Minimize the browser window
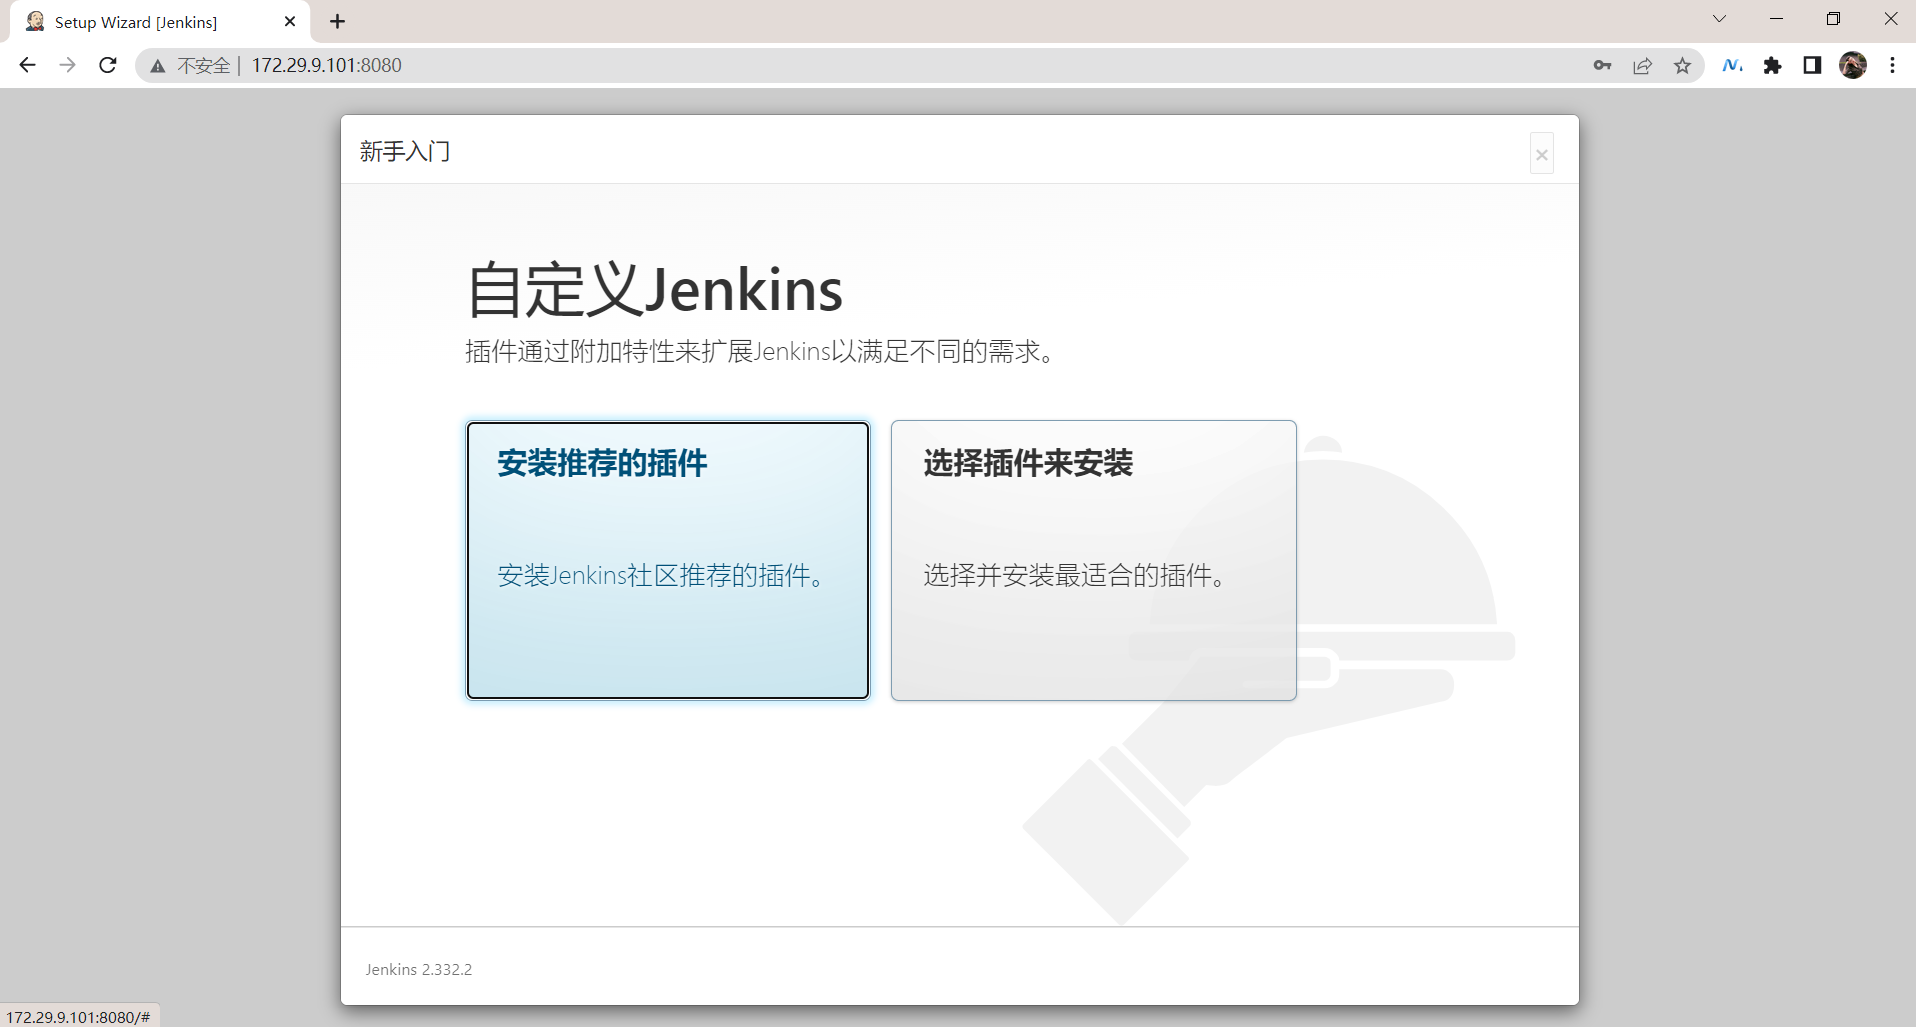Viewport: 1916px width, 1027px height. tap(1776, 19)
